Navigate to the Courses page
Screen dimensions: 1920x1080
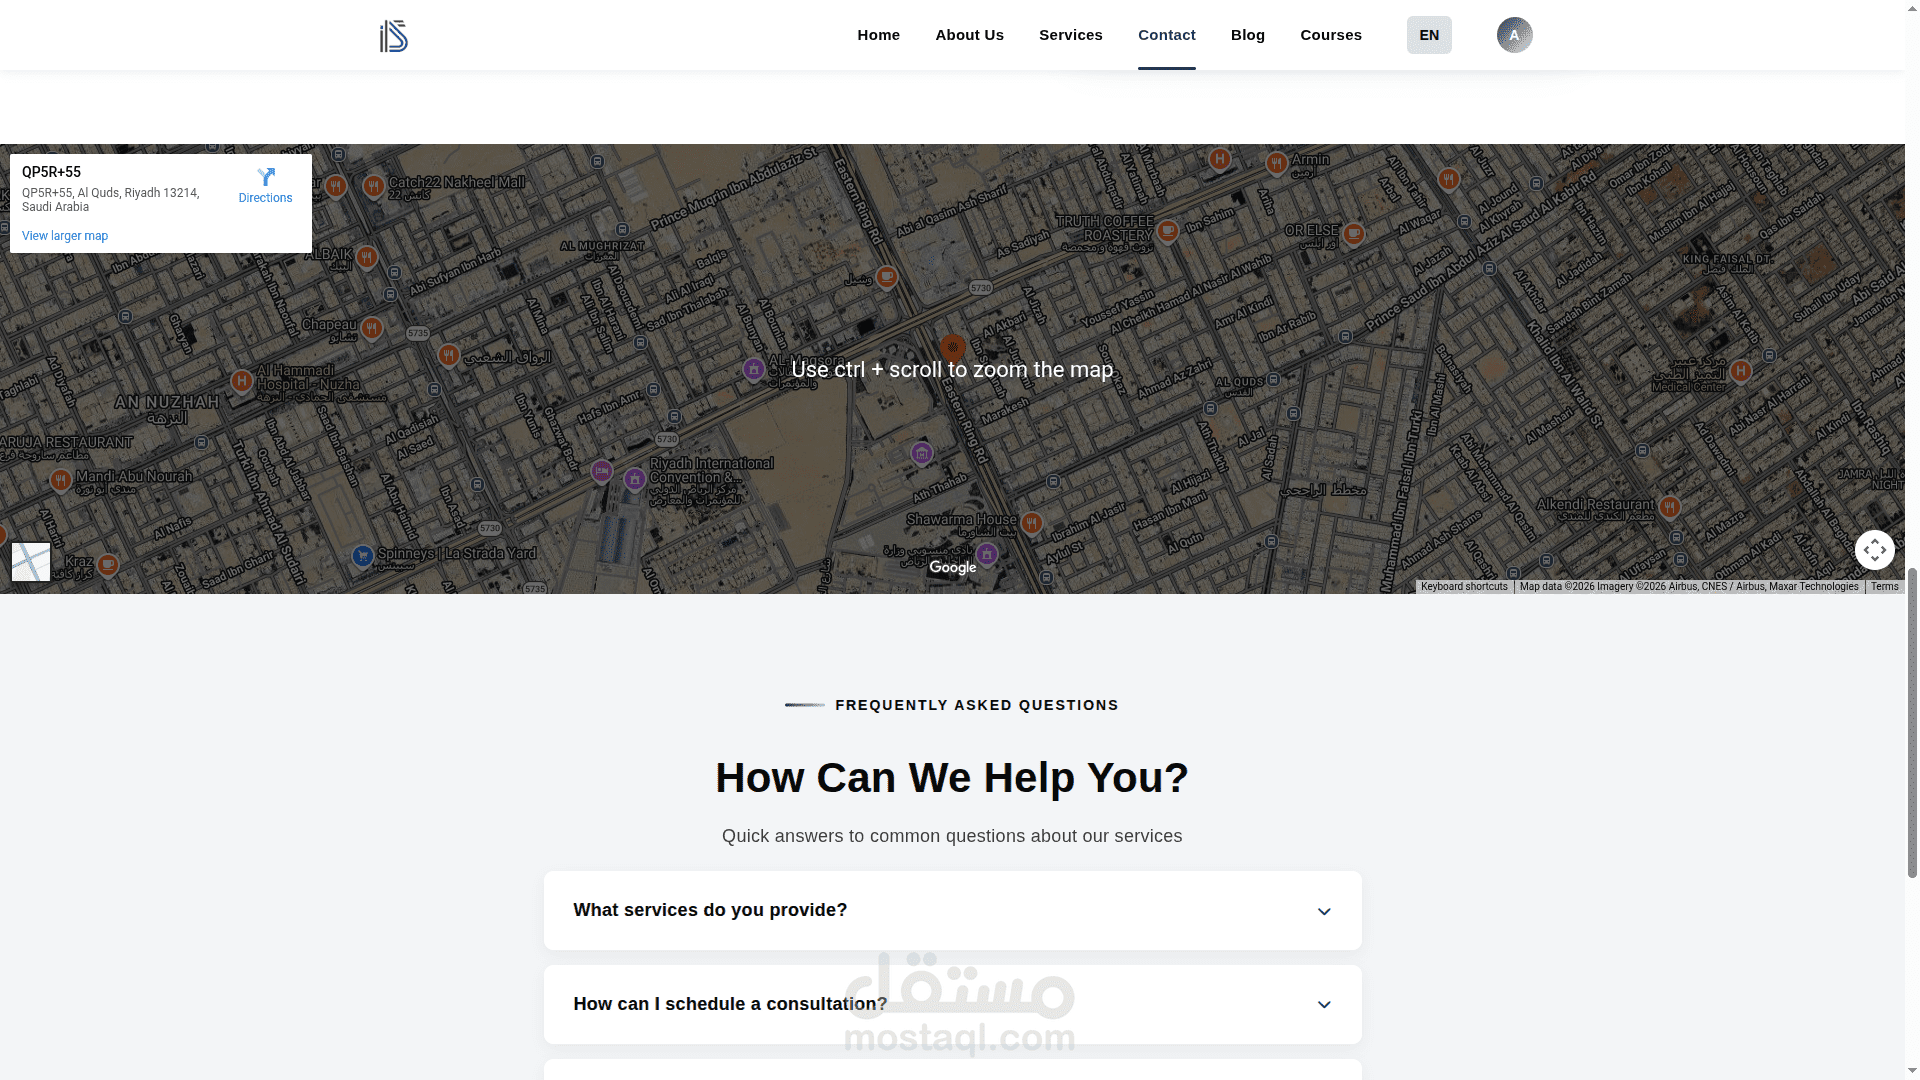point(1330,35)
